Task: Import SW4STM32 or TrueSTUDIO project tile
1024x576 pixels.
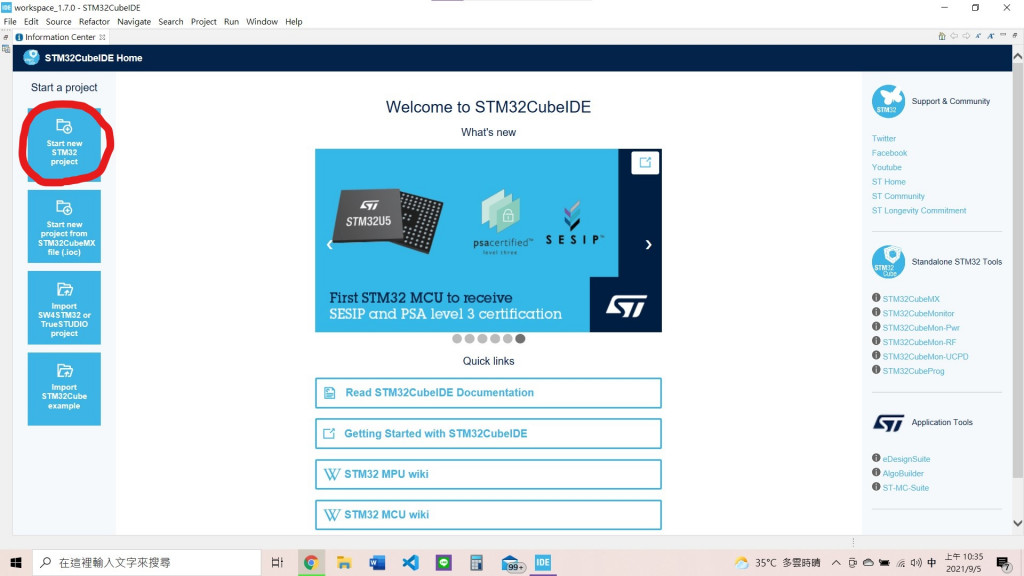Action: 64,308
